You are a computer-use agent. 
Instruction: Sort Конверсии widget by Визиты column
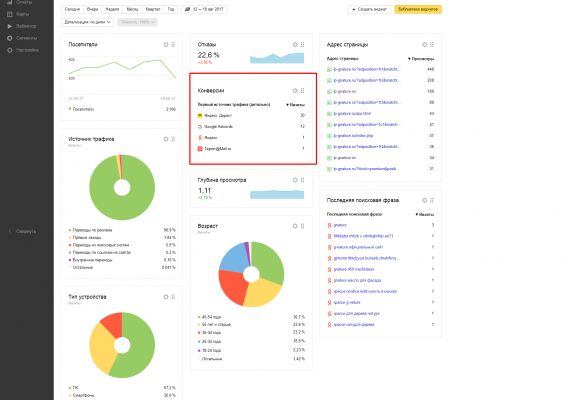pyautogui.click(x=295, y=105)
